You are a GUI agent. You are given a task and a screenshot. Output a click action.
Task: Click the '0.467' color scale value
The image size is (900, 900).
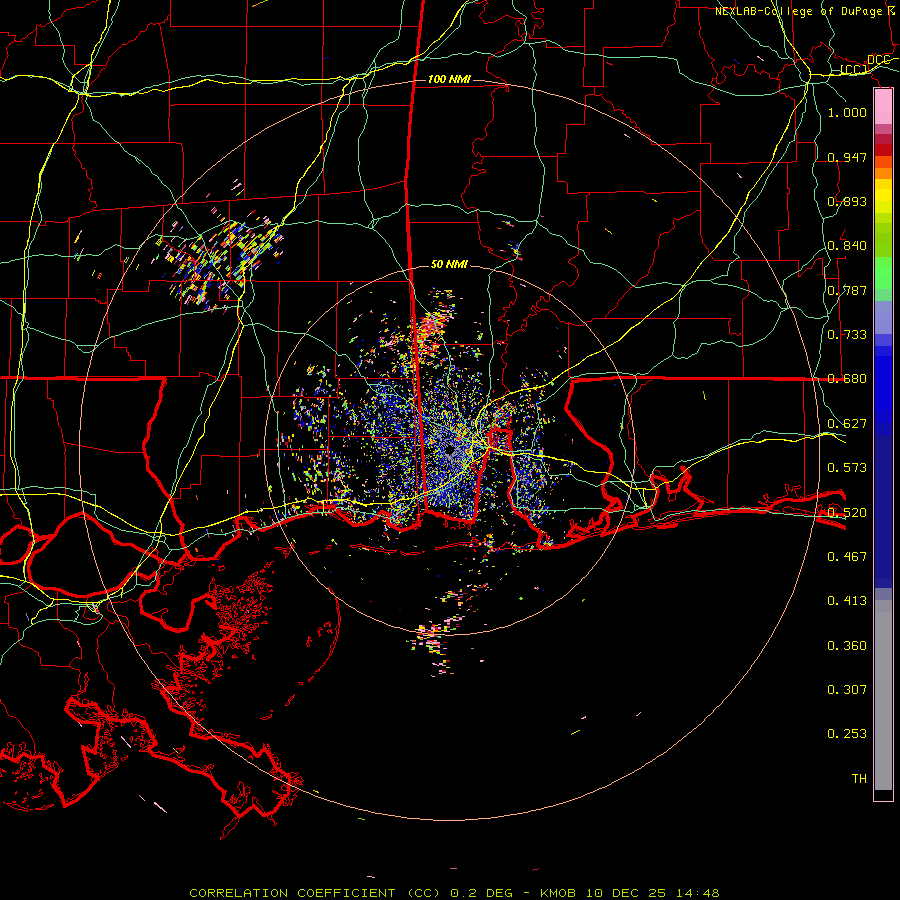[x=847, y=557]
